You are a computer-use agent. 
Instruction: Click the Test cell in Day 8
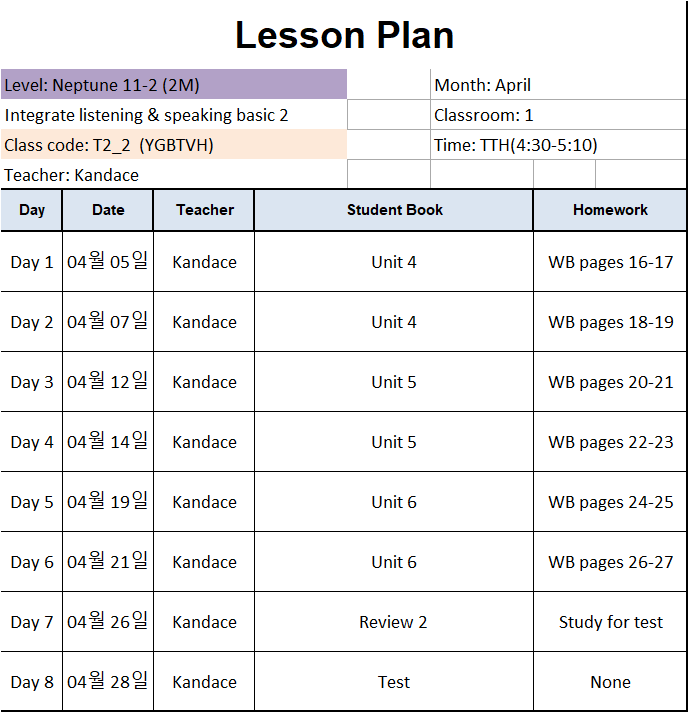[394, 681]
